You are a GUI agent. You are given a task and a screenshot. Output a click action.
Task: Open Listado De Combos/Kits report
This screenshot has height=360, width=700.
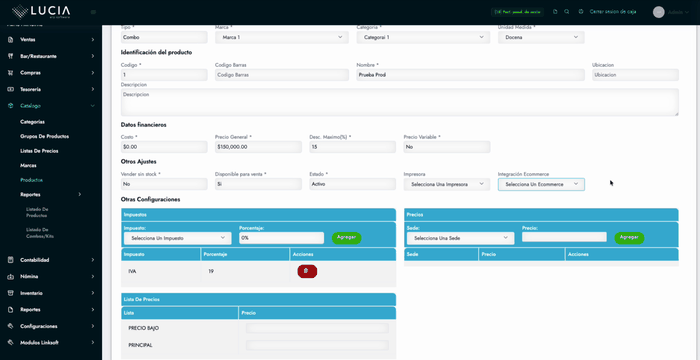[40, 233]
